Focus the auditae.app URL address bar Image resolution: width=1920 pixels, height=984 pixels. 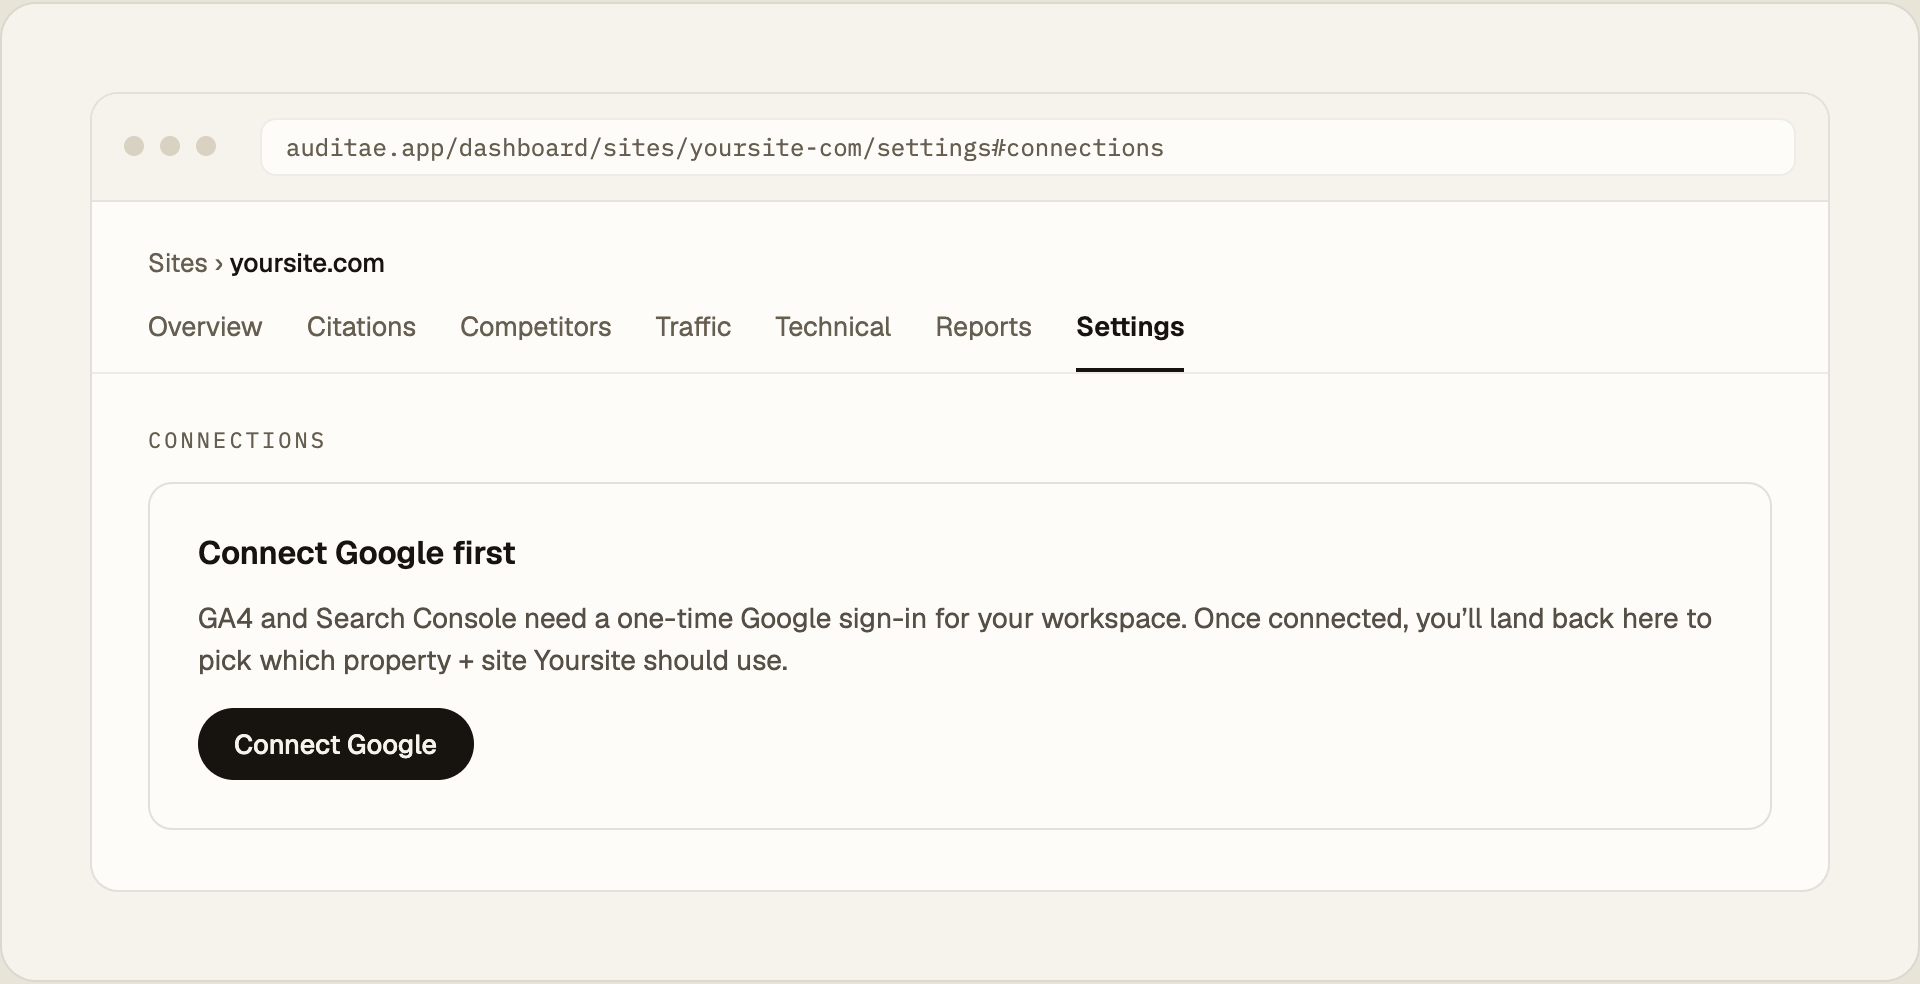coord(1028,148)
